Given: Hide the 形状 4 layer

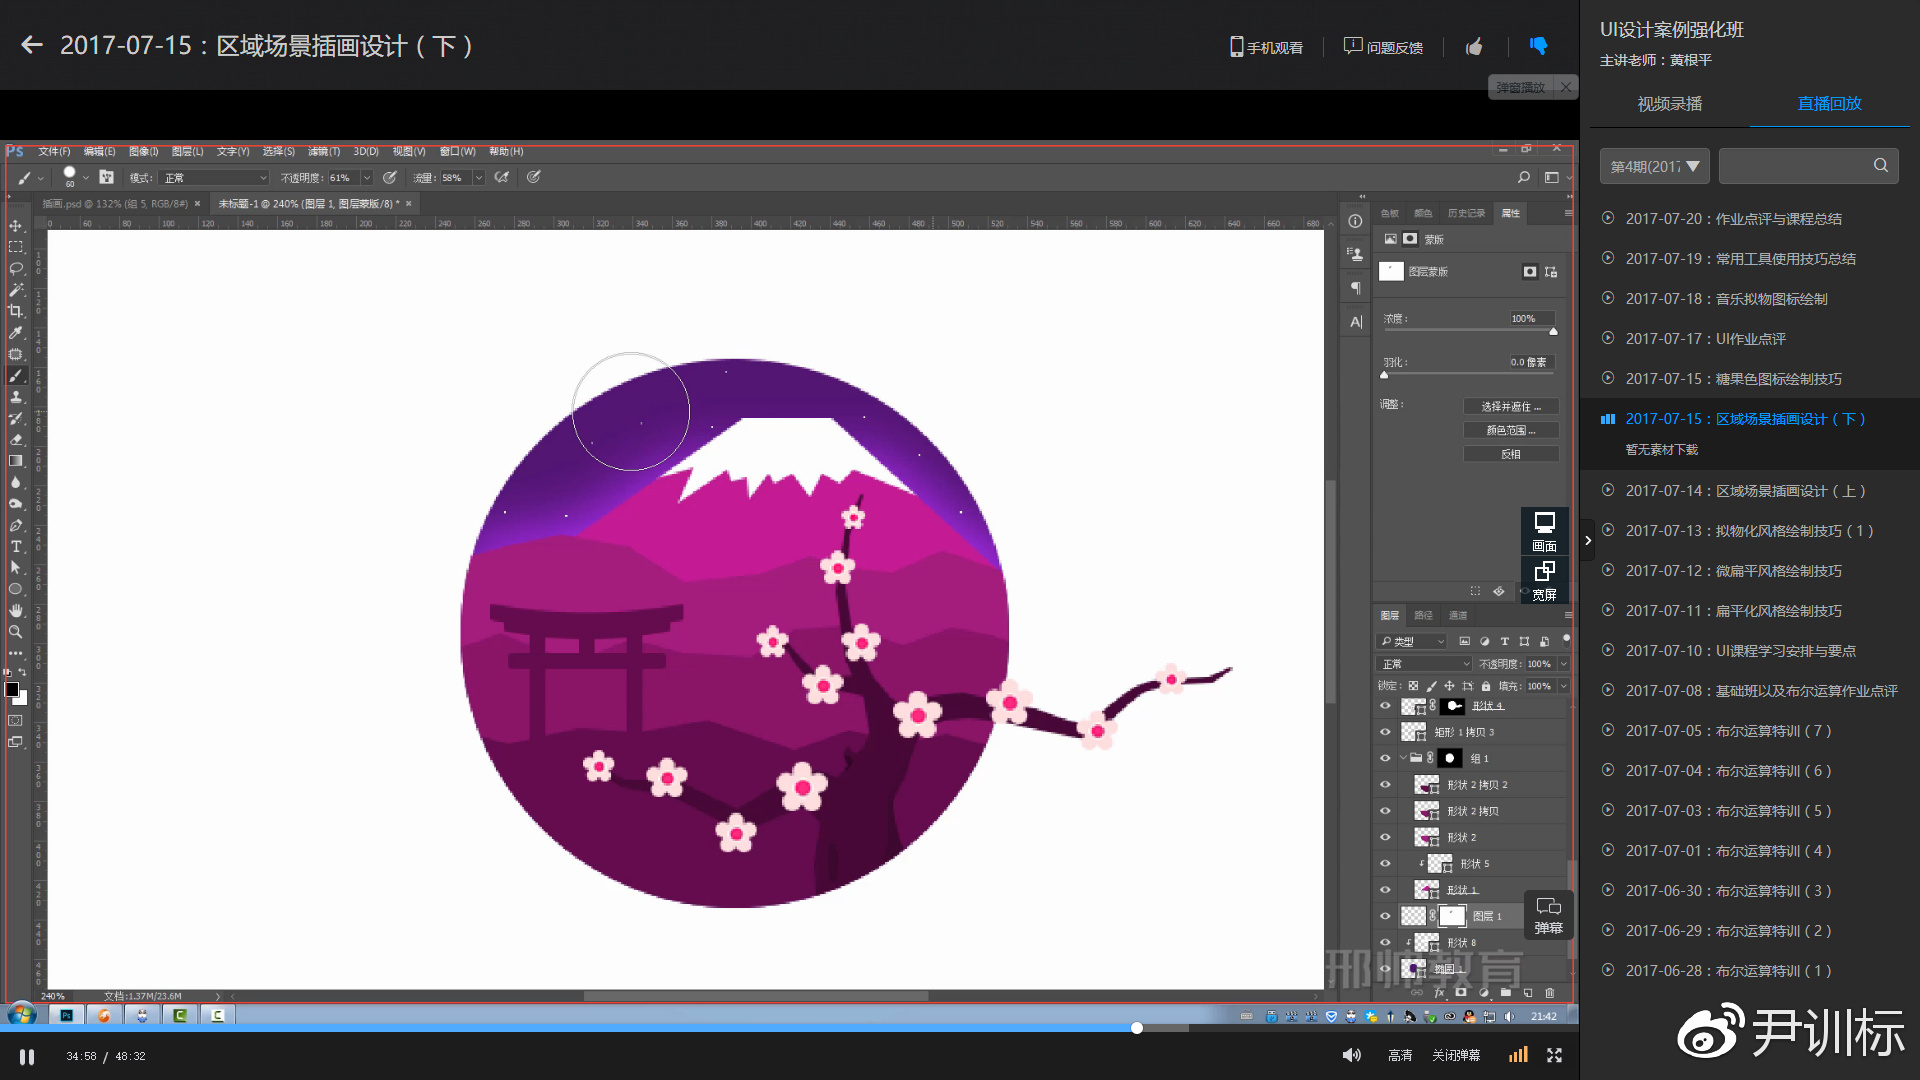Looking at the screenshot, I should tap(1386, 706).
